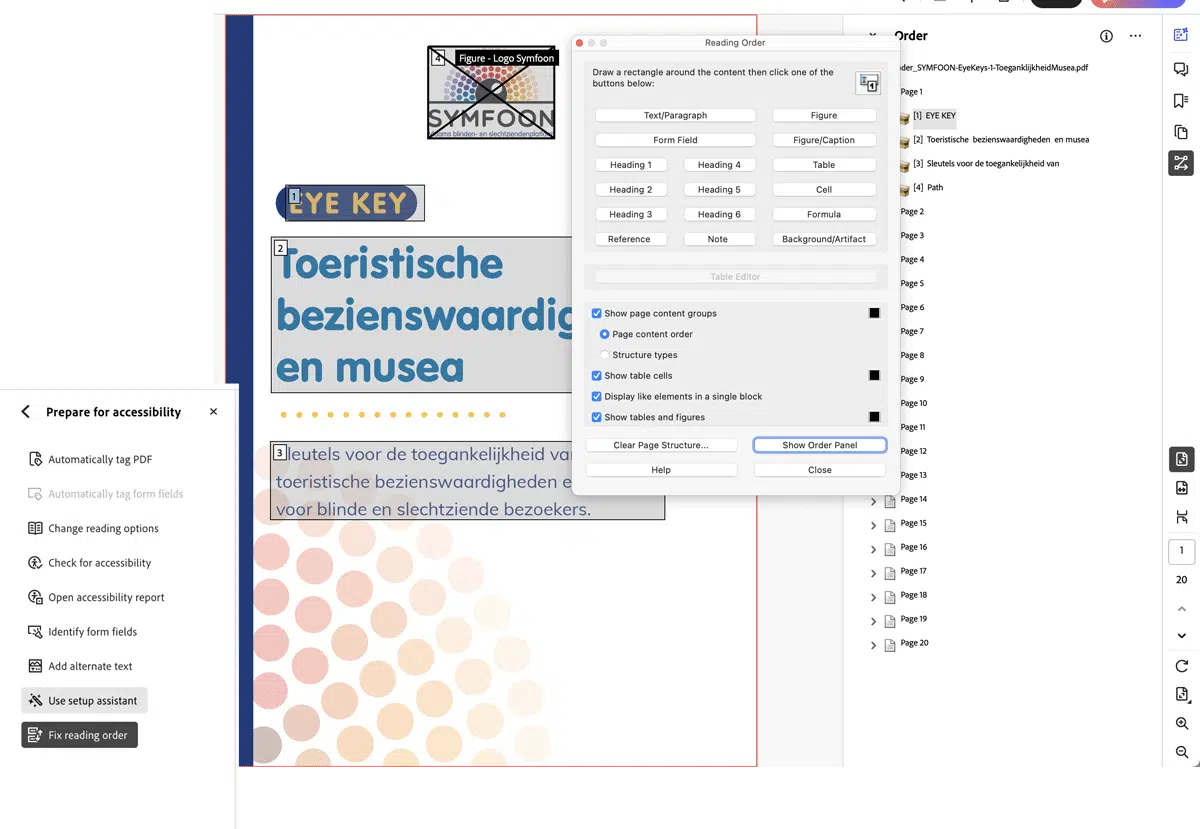This screenshot has height=829, width=1200.
Task: Go to previous page arrow
Action: pos(1181,608)
